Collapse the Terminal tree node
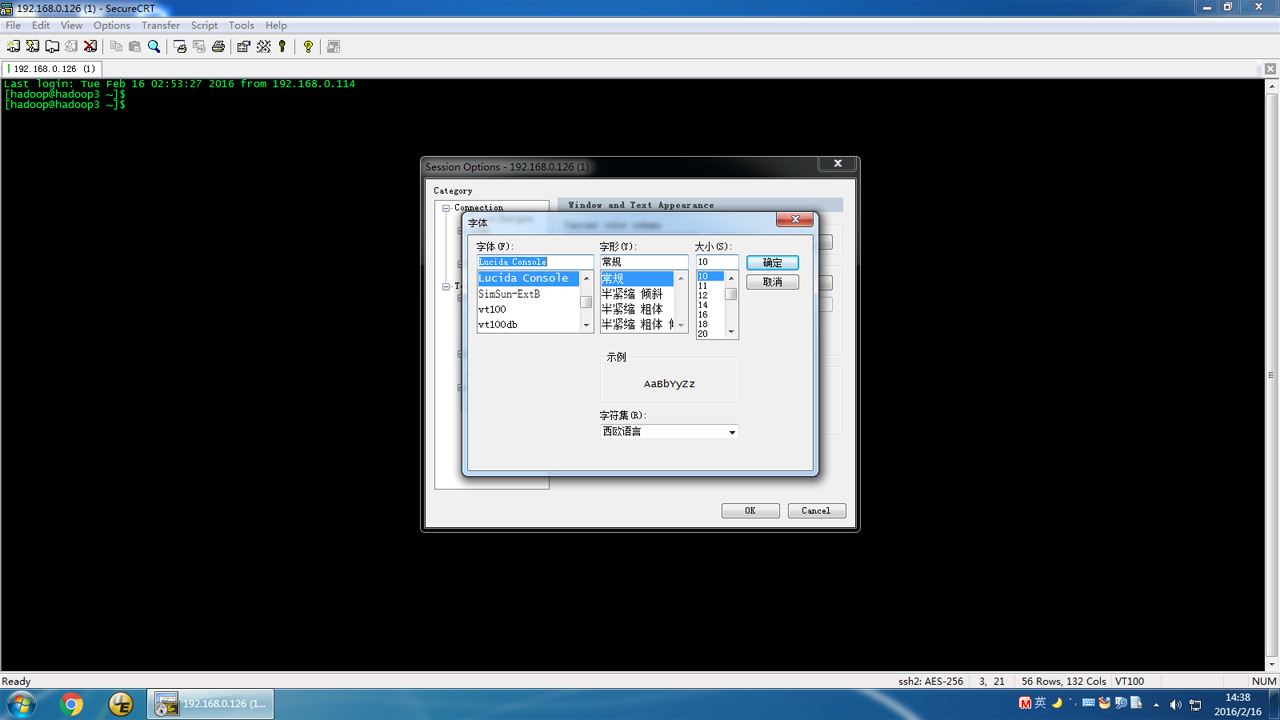 click(447, 286)
